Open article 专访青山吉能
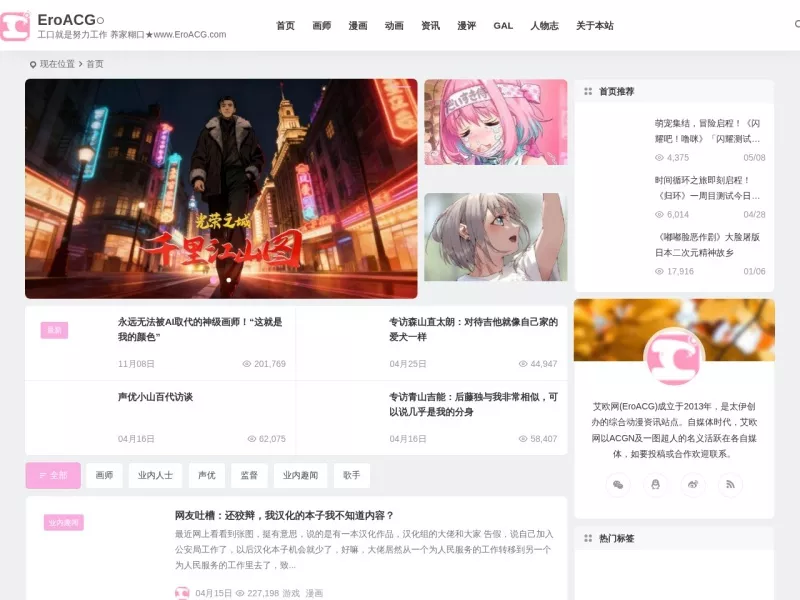Image resolution: width=800 pixels, height=600 pixels. [x=473, y=404]
